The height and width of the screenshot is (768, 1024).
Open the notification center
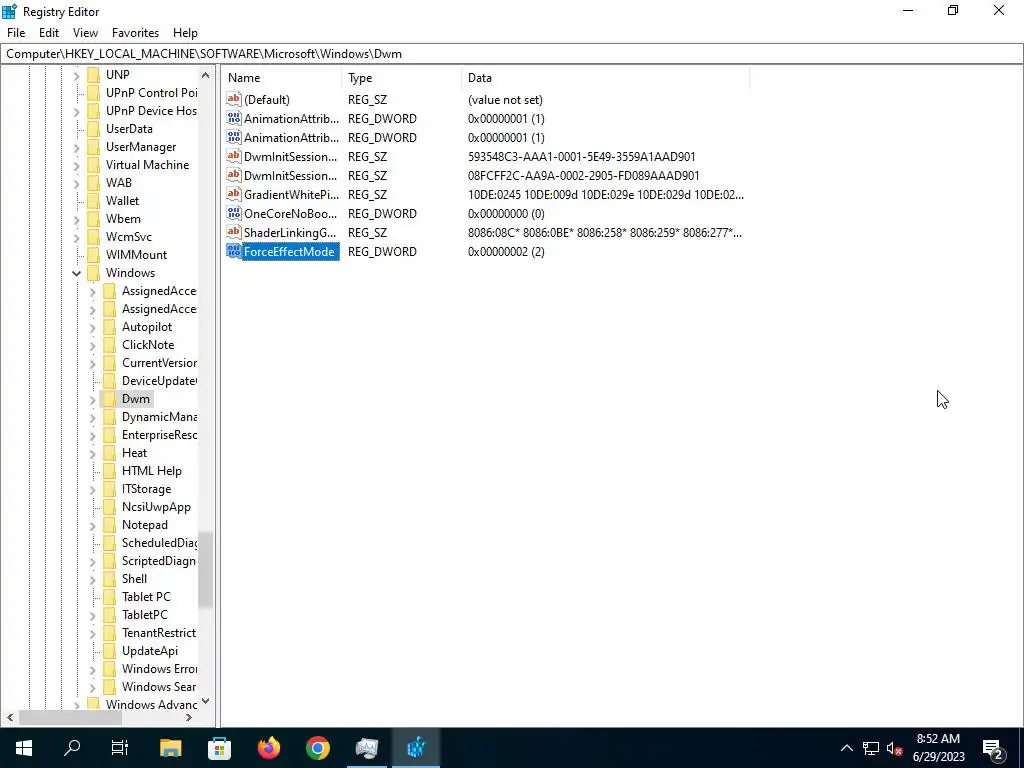(x=993, y=748)
